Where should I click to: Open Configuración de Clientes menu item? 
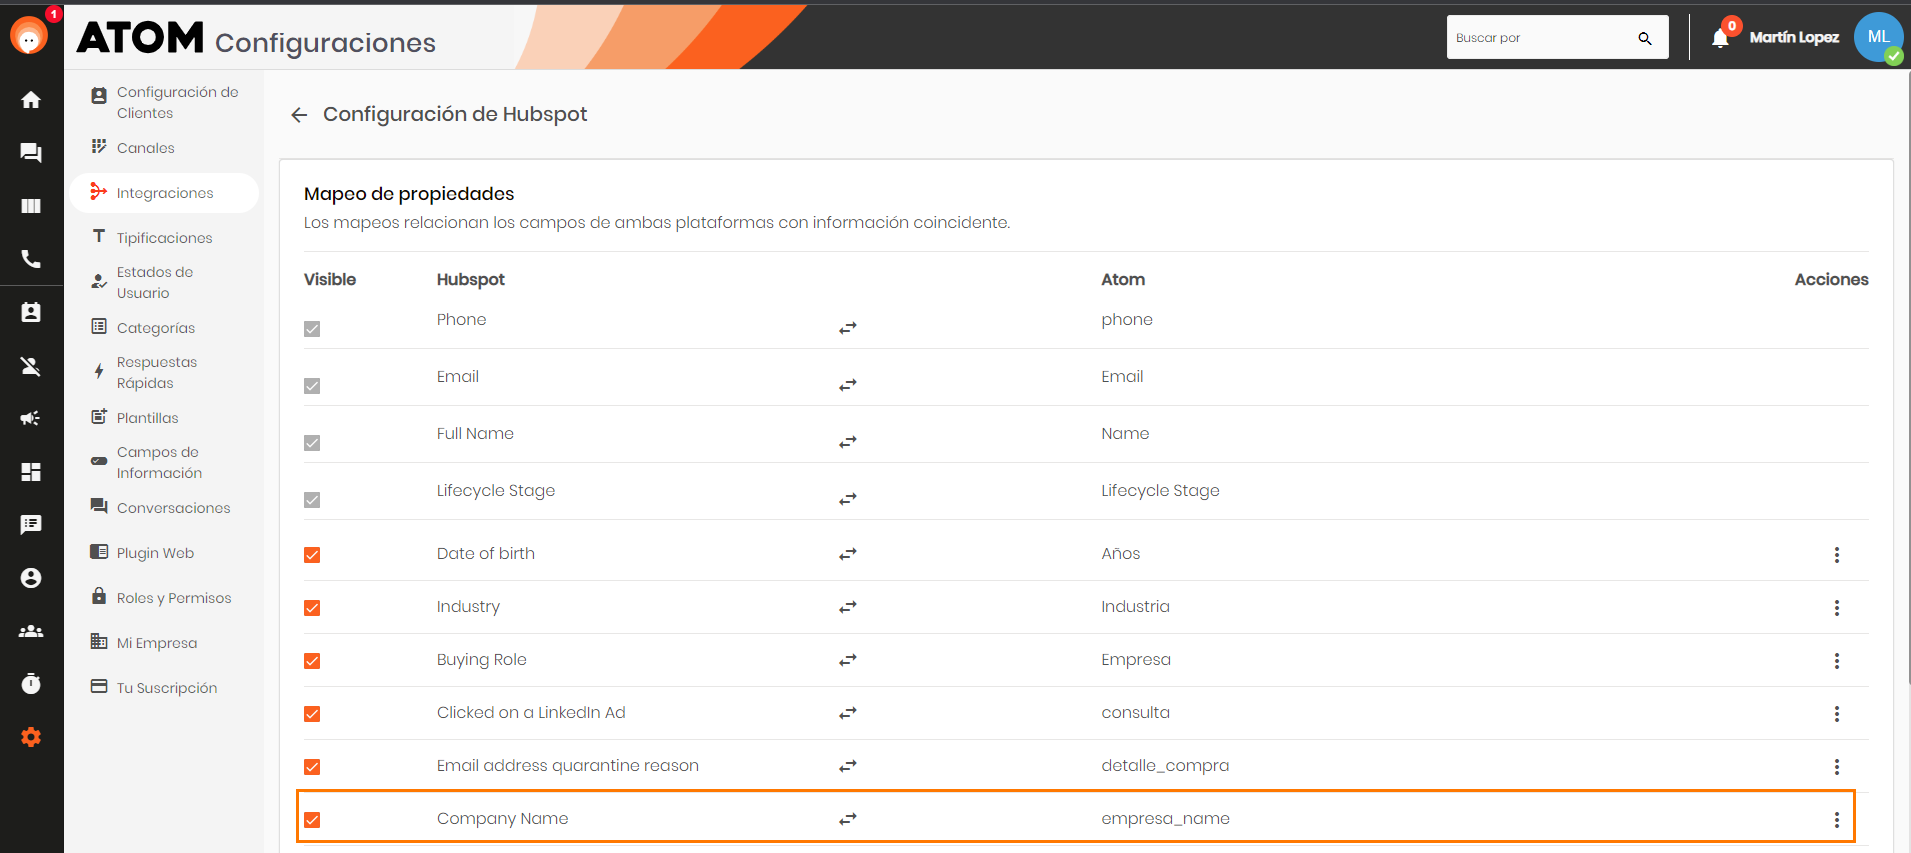[164, 102]
